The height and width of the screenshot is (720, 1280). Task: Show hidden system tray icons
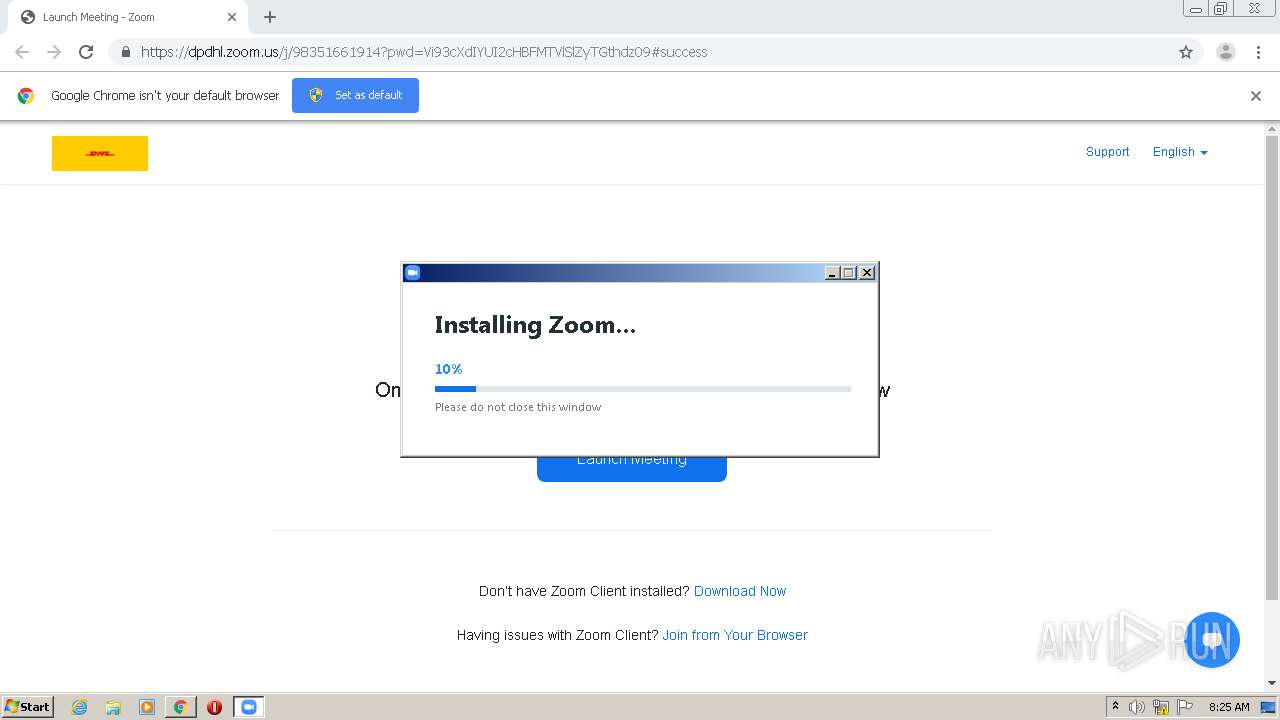(1116, 707)
